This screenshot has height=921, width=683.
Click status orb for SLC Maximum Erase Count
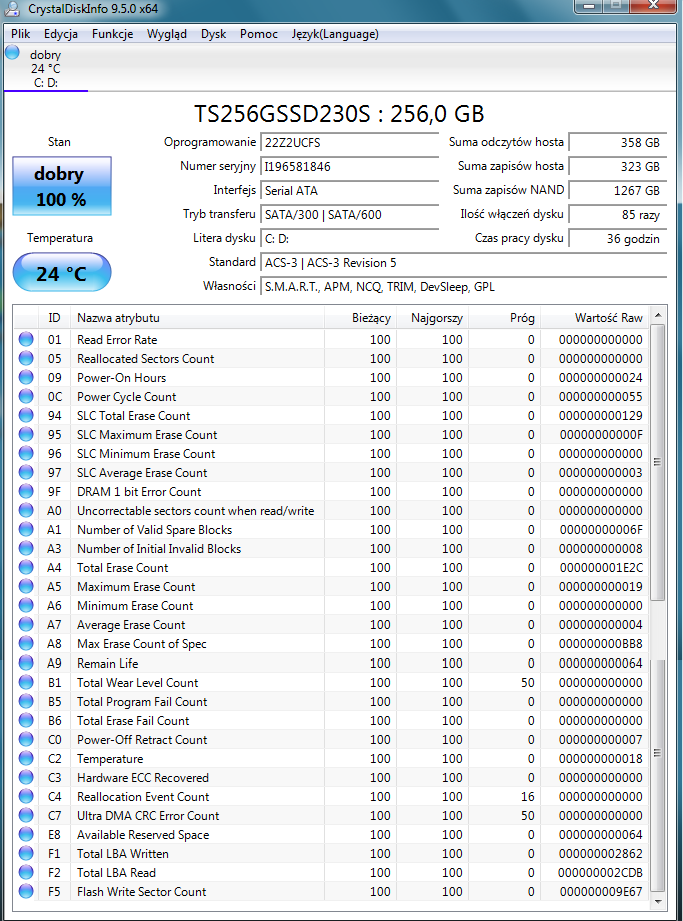click(x=26, y=434)
